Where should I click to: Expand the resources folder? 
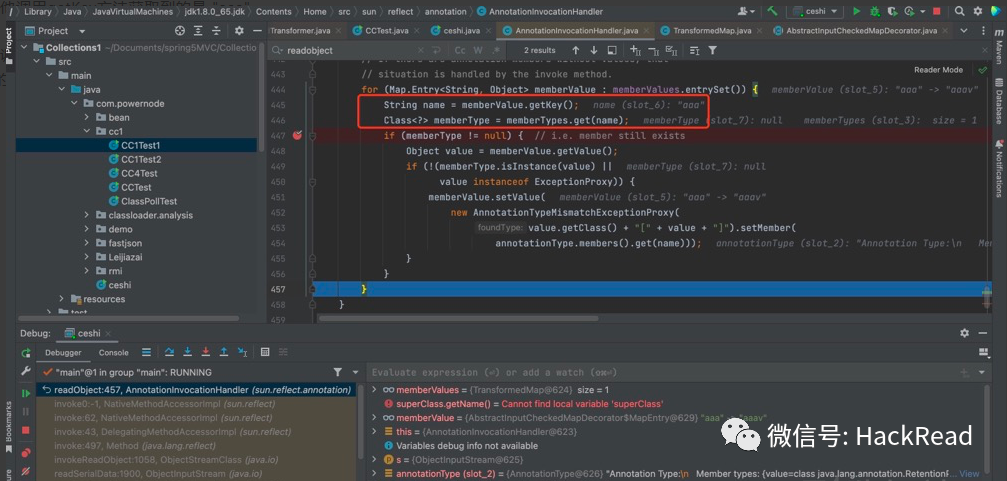tap(62, 299)
